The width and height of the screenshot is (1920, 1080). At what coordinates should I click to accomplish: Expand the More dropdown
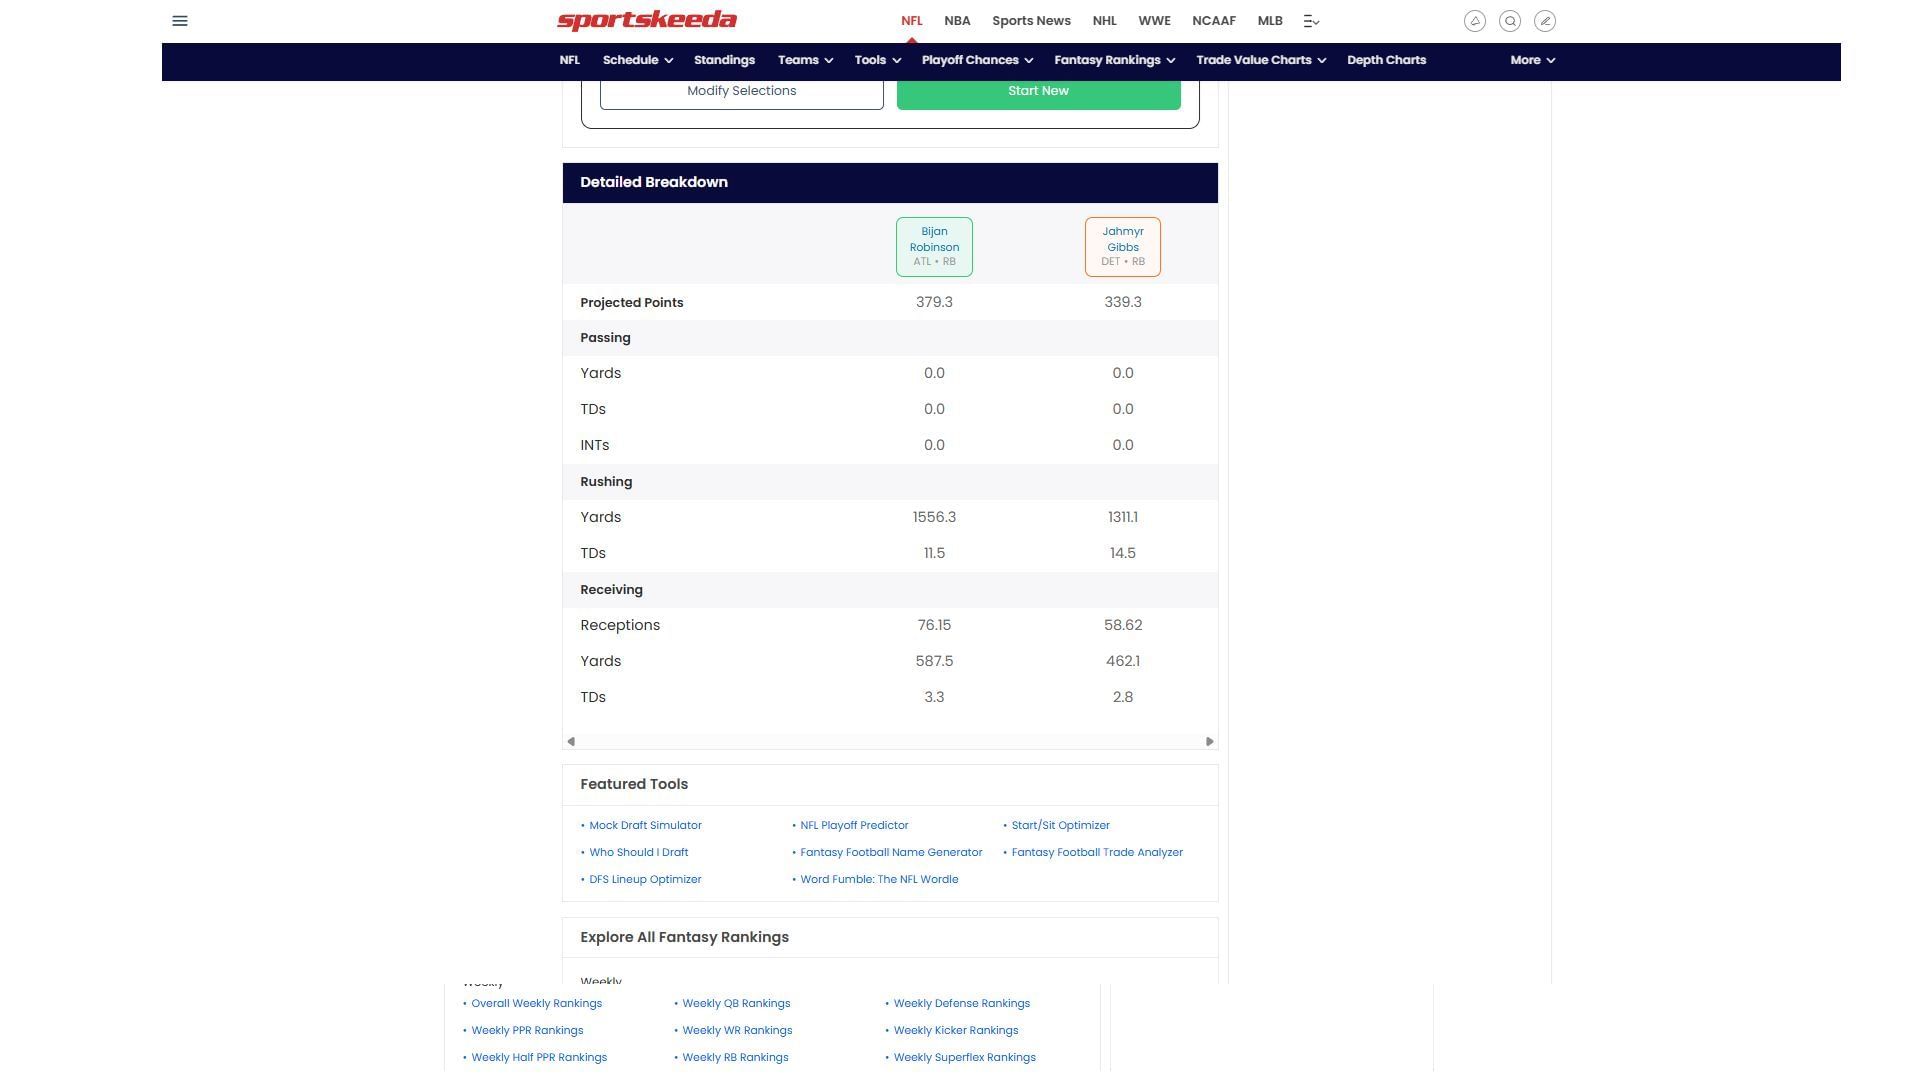click(x=1532, y=60)
